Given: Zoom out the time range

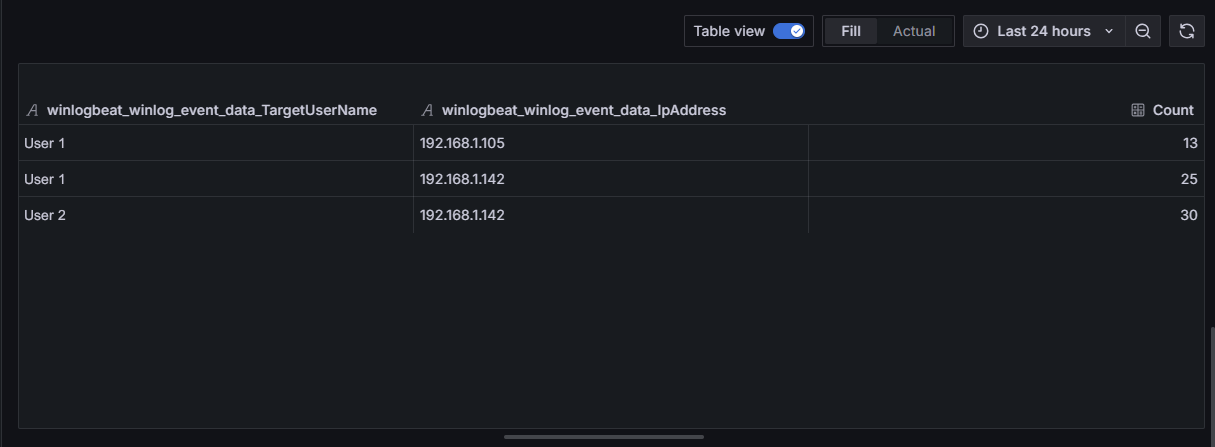Looking at the screenshot, I should 1143,31.
